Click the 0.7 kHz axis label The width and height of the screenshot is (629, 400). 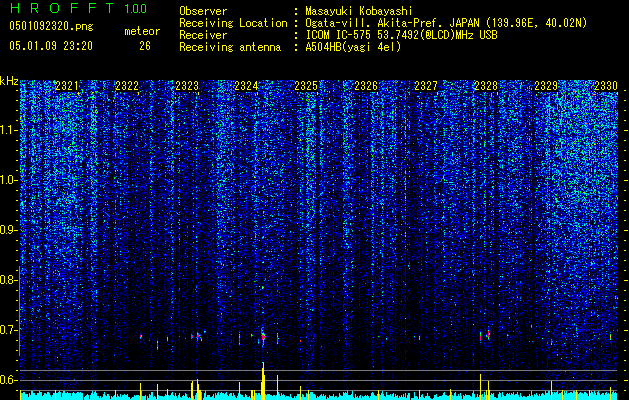tap(9, 330)
